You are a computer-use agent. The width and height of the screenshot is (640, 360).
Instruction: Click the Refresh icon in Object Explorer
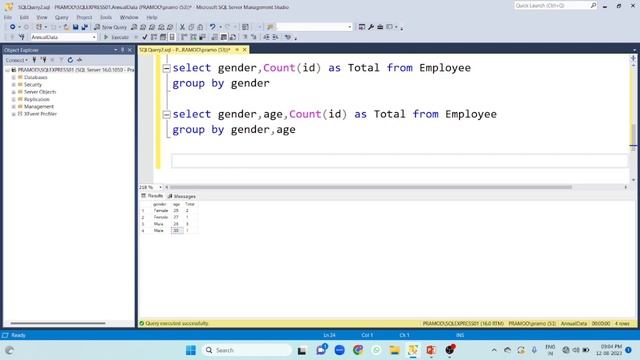pyautogui.click(x=70, y=60)
